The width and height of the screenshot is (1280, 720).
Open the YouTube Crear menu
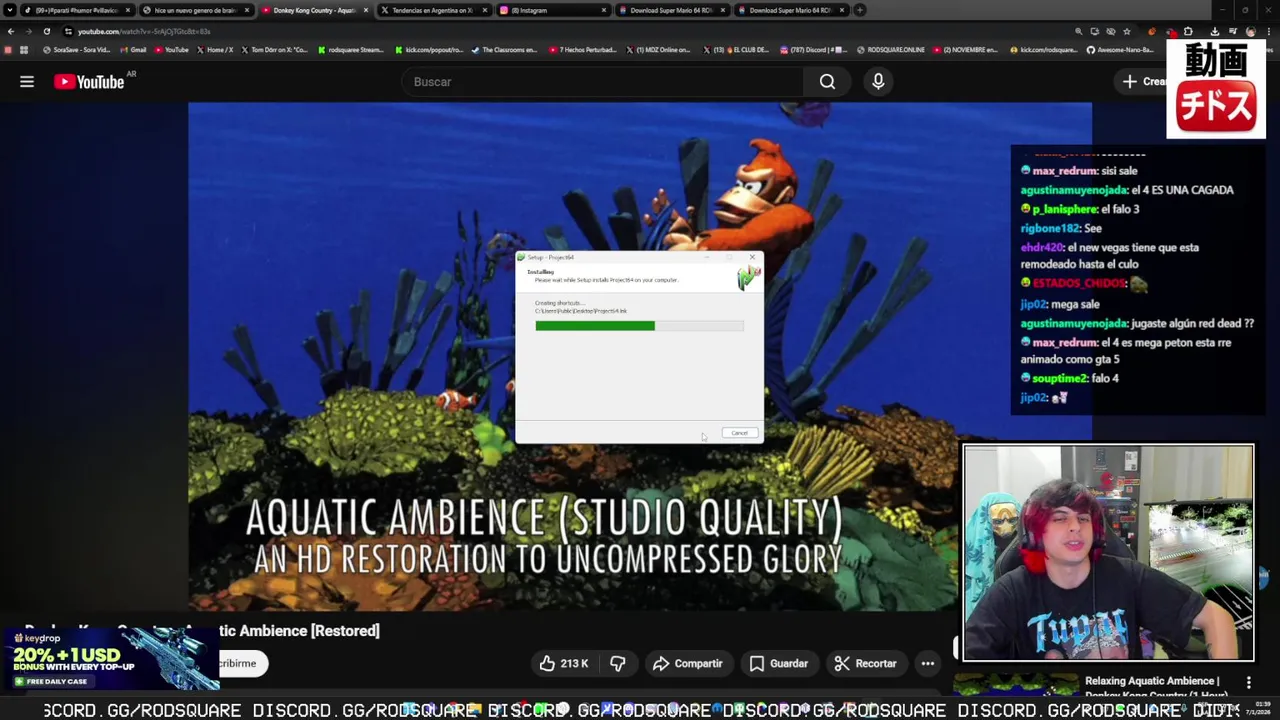tap(1142, 82)
